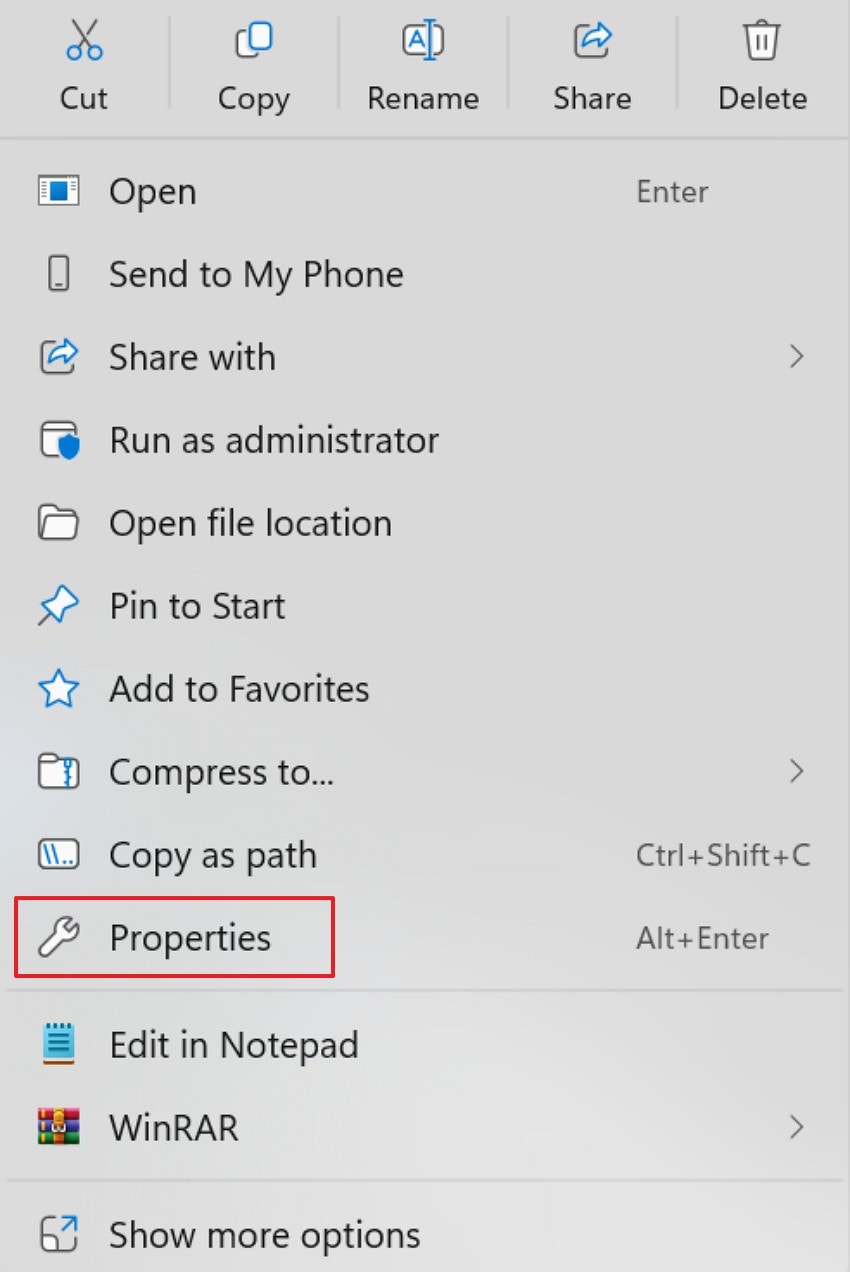Click the Run as administrator shield icon
The height and width of the screenshot is (1272, 850).
pyautogui.click(x=59, y=440)
